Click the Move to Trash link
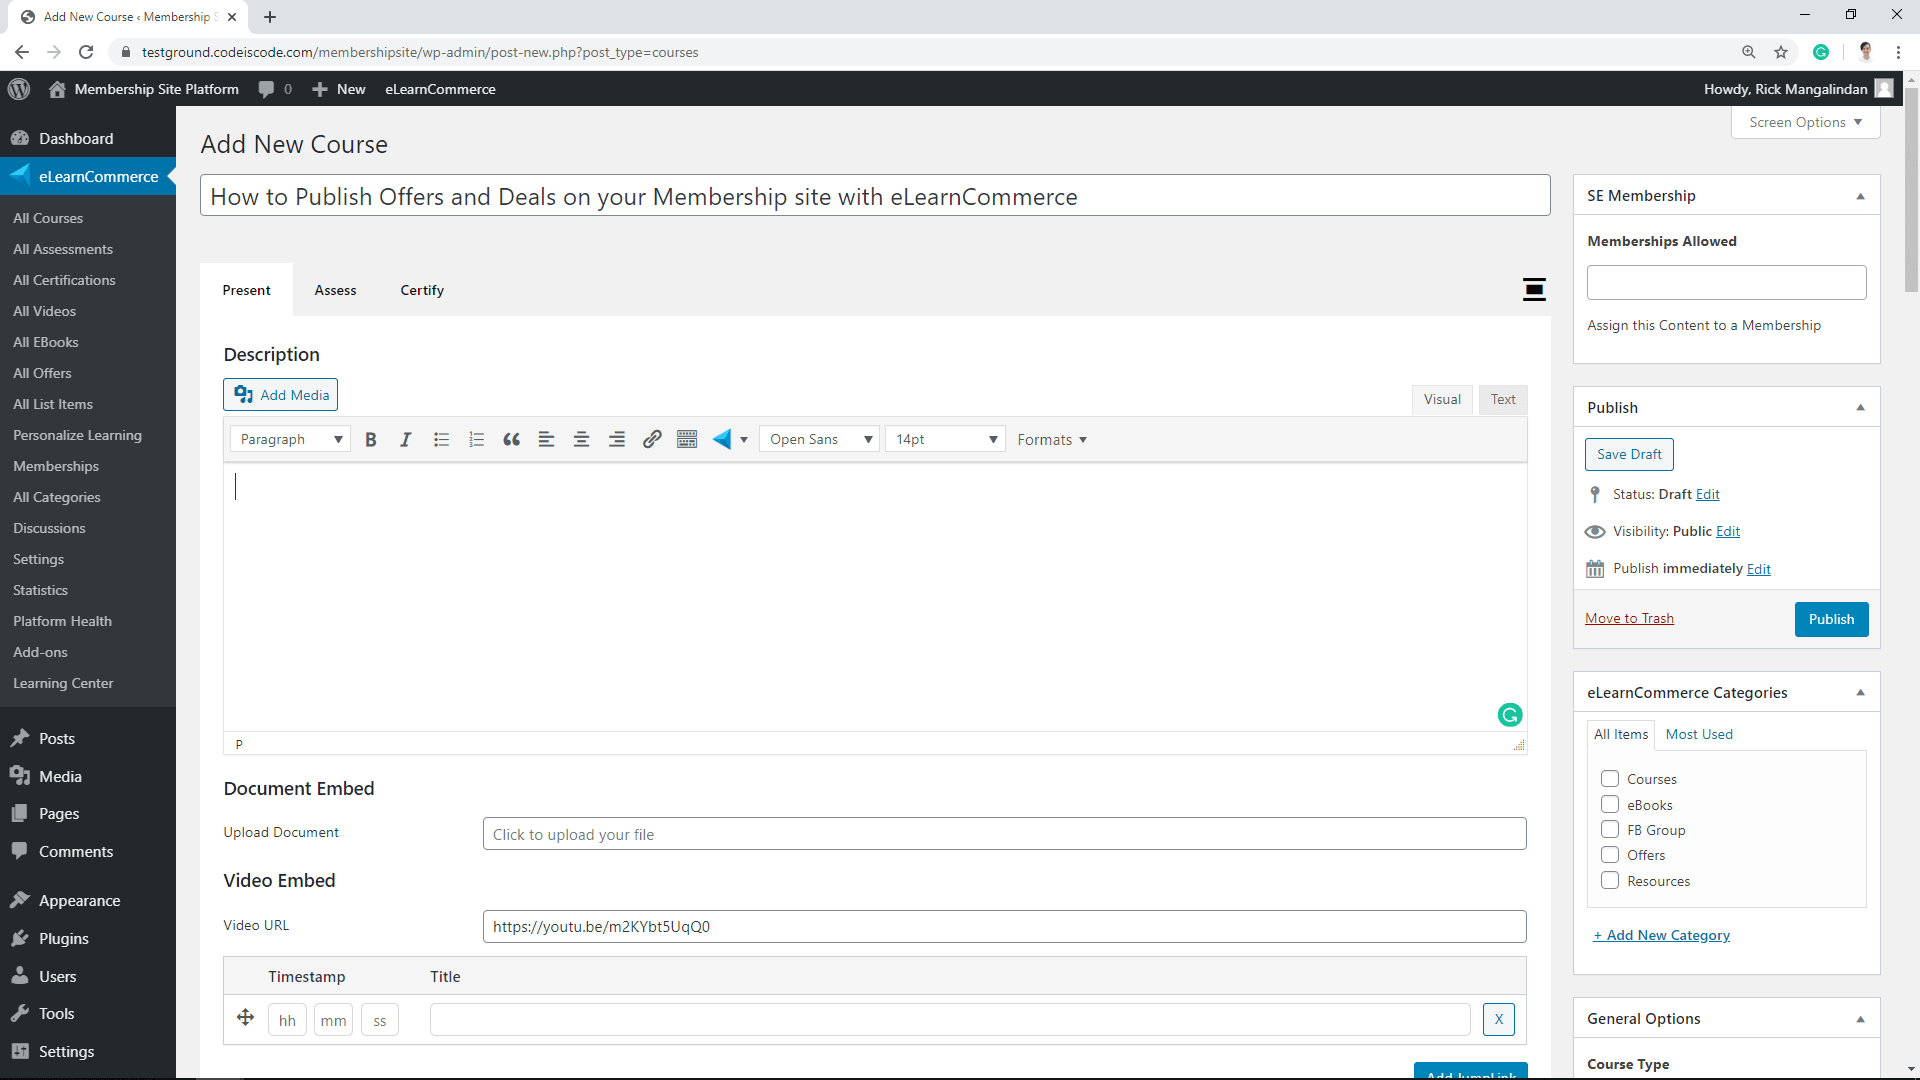 pyautogui.click(x=1629, y=618)
